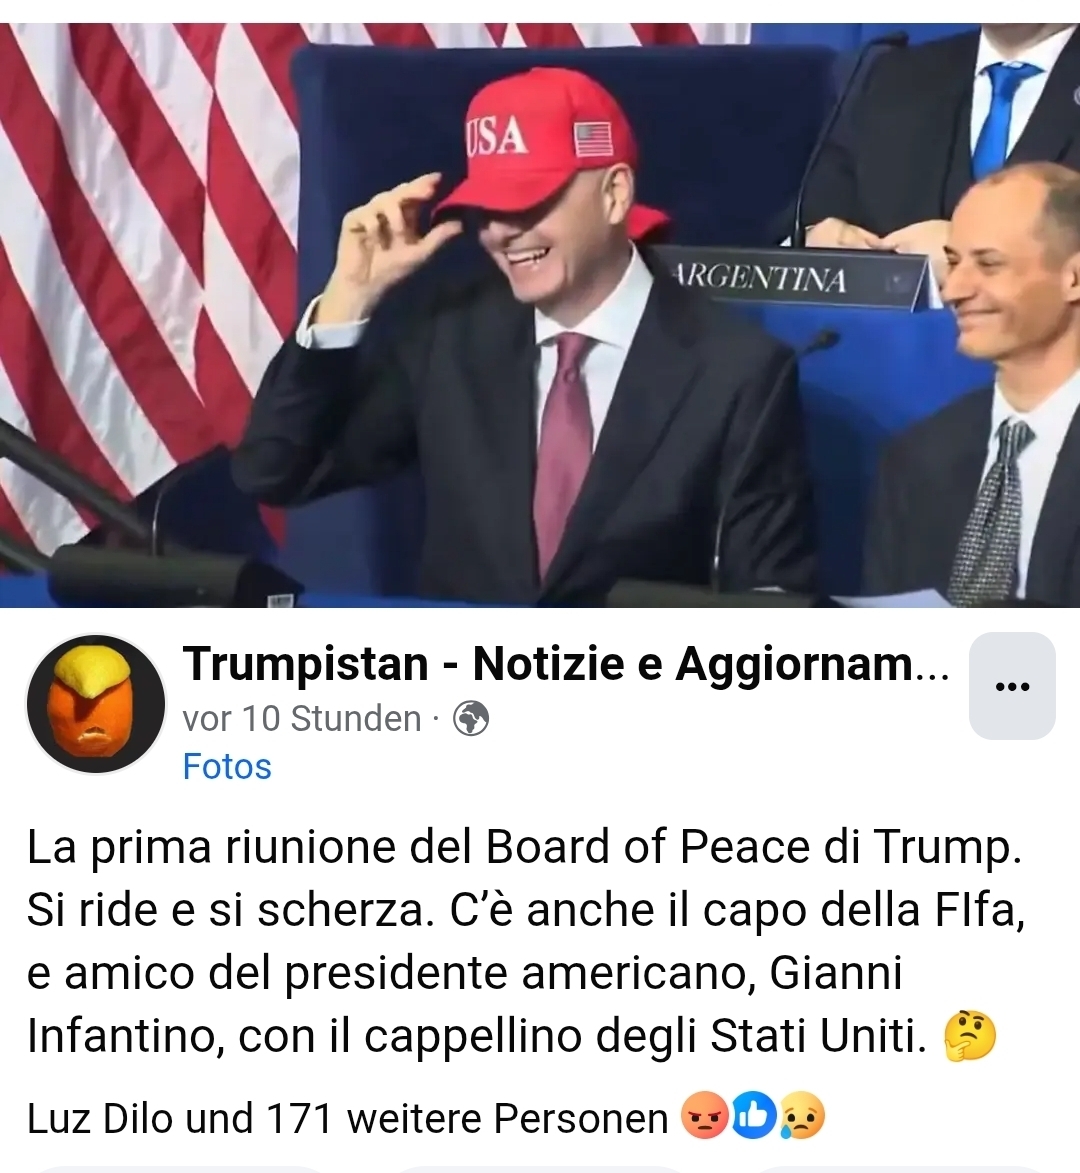The image size is (1080, 1173).
Task: Open the three-dots post options menu
Action: click(x=1012, y=686)
